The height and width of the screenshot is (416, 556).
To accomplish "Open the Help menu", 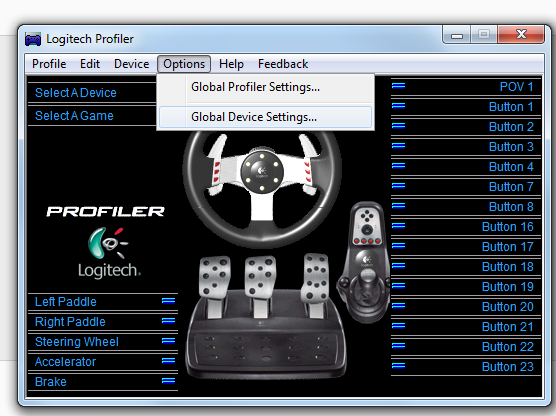I will 231,64.
